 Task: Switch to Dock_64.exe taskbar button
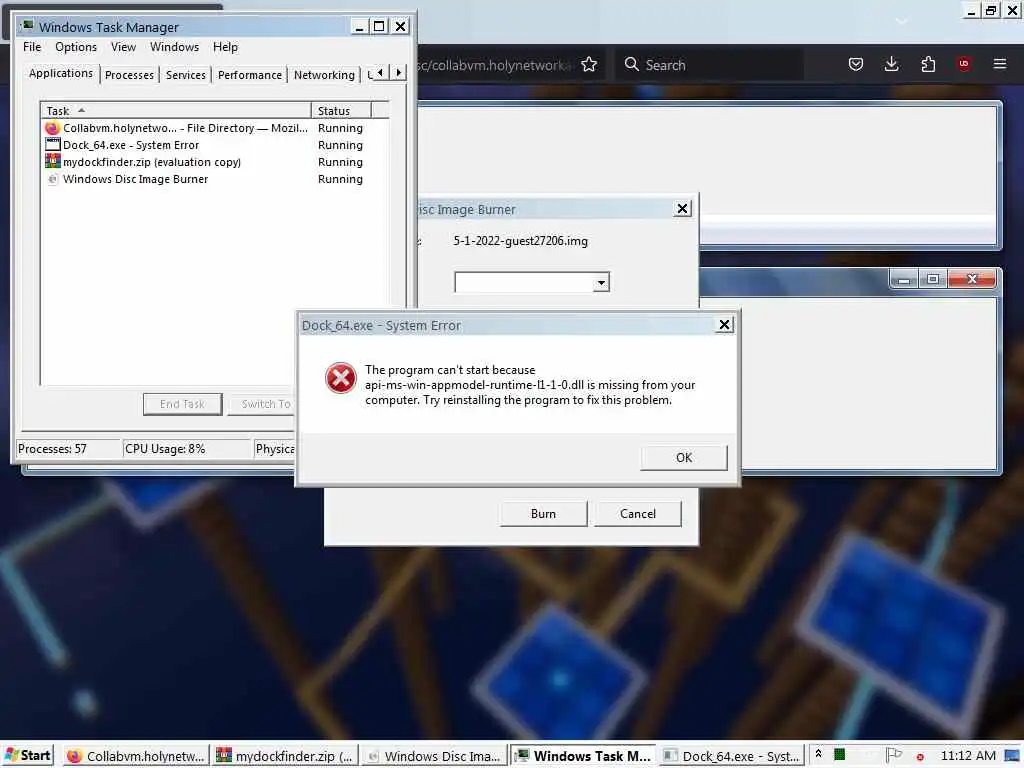[x=732, y=756]
